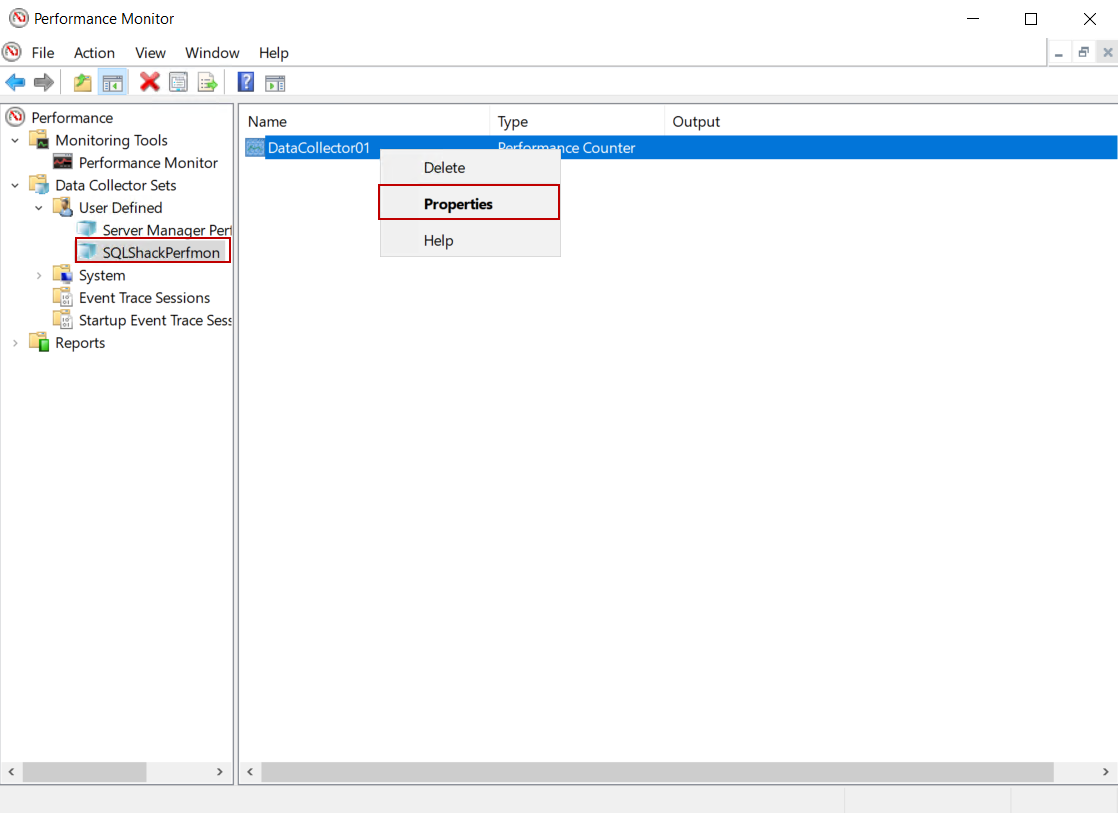Choose Properties from the context menu
The width and height of the screenshot is (1118, 813).
tap(470, 204)
